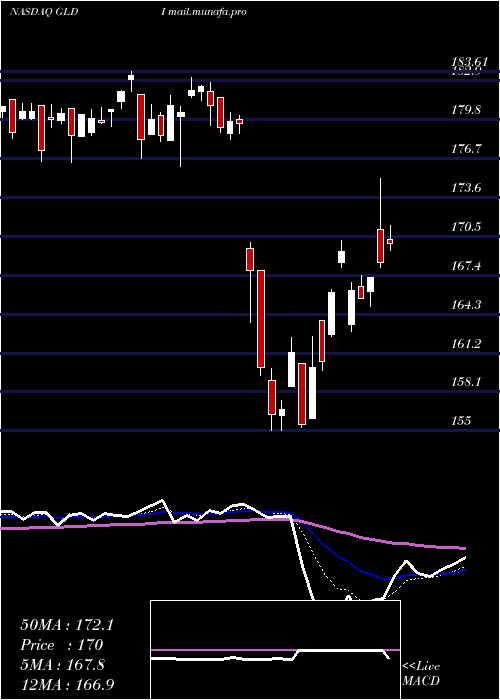This screenshot has width=500, height=700.
Task: Click the 173.6 price axis label
Action: coord(466,188)
